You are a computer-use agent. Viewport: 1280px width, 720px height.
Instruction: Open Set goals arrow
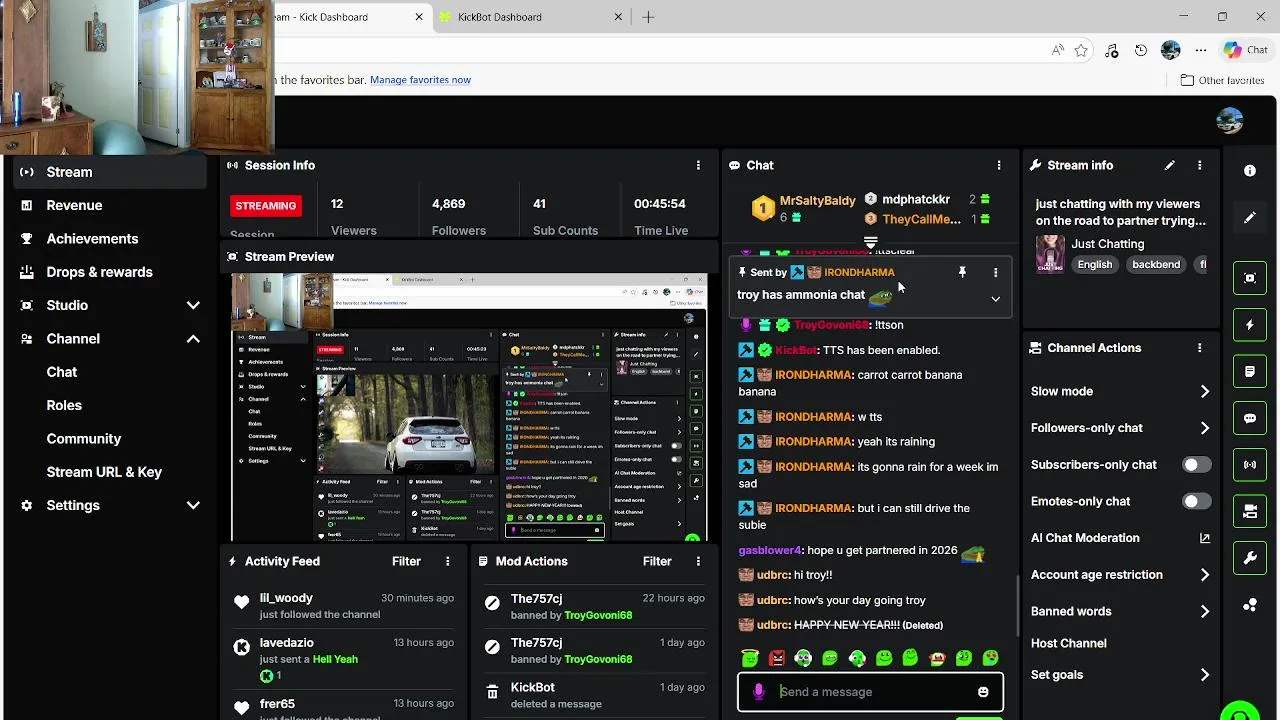(x=1204, y=675)
